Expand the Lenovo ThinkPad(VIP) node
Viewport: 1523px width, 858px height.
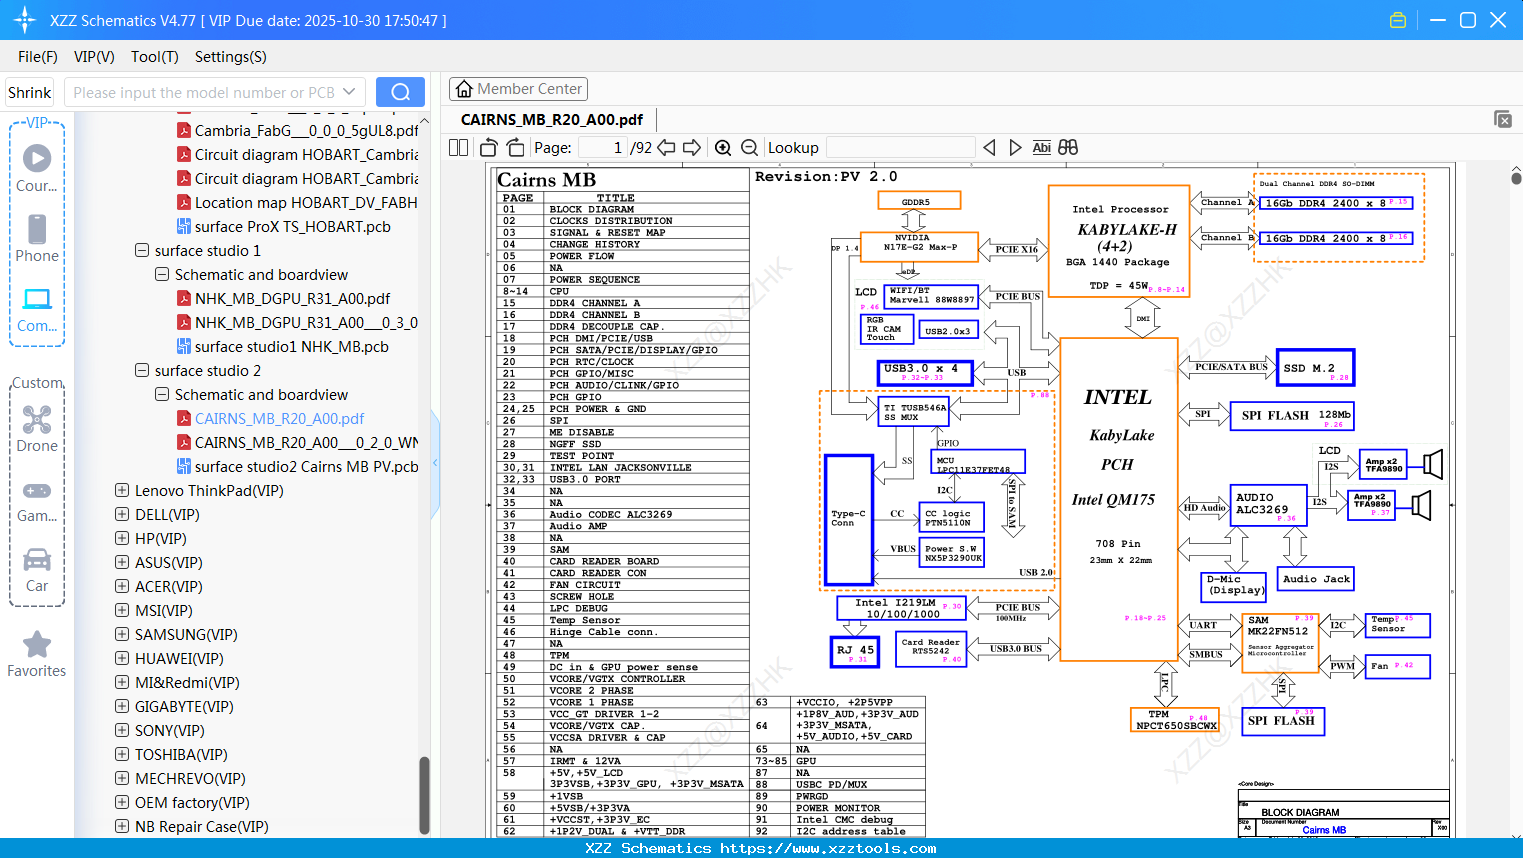coord(122,490)
